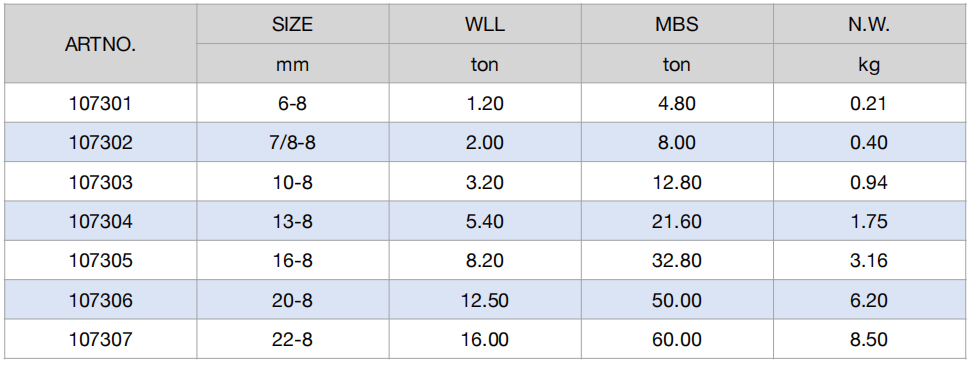Screen dimensions: 976x367
Task: Select article number 107307
Action: click(x=100, y=340)
